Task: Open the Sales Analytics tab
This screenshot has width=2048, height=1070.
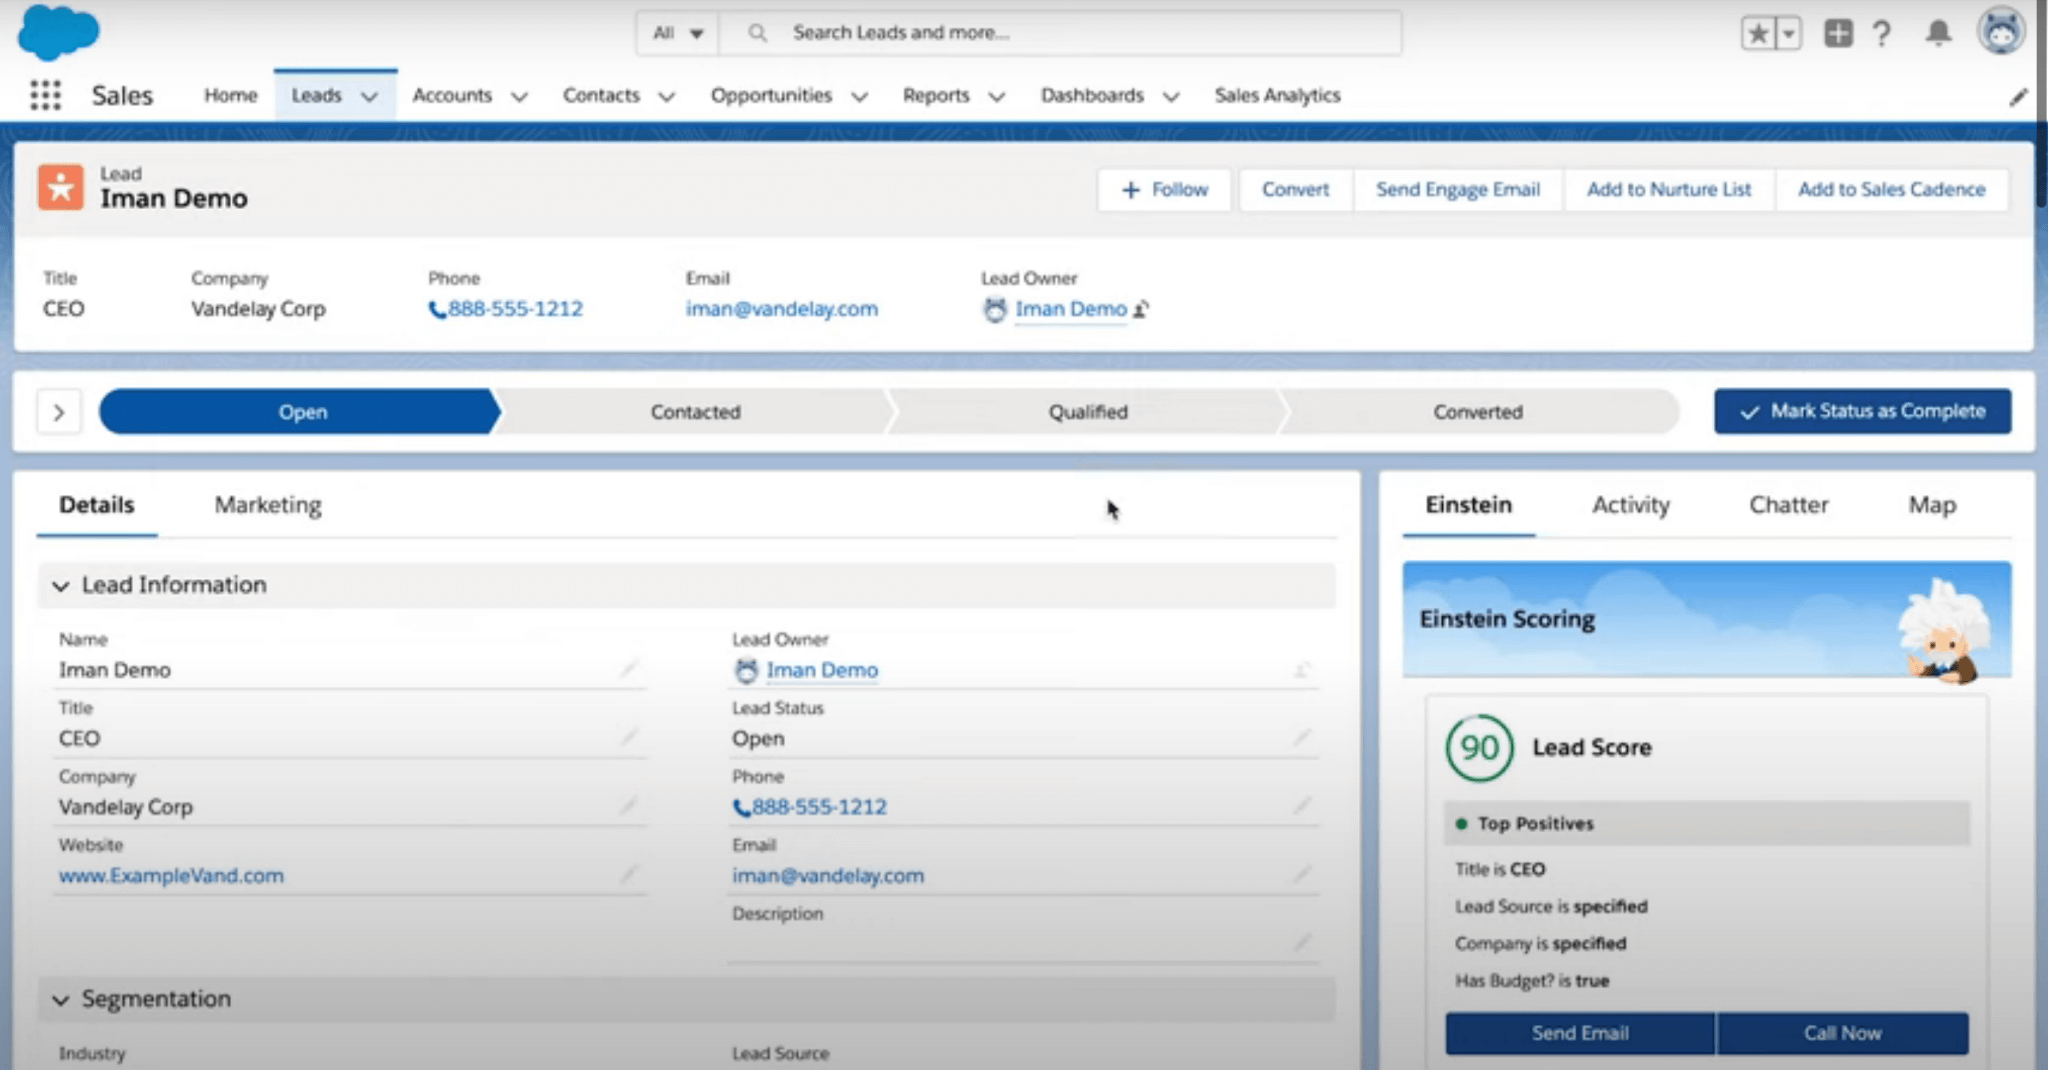Action: pyautogui.click(x=1277, y=95)
